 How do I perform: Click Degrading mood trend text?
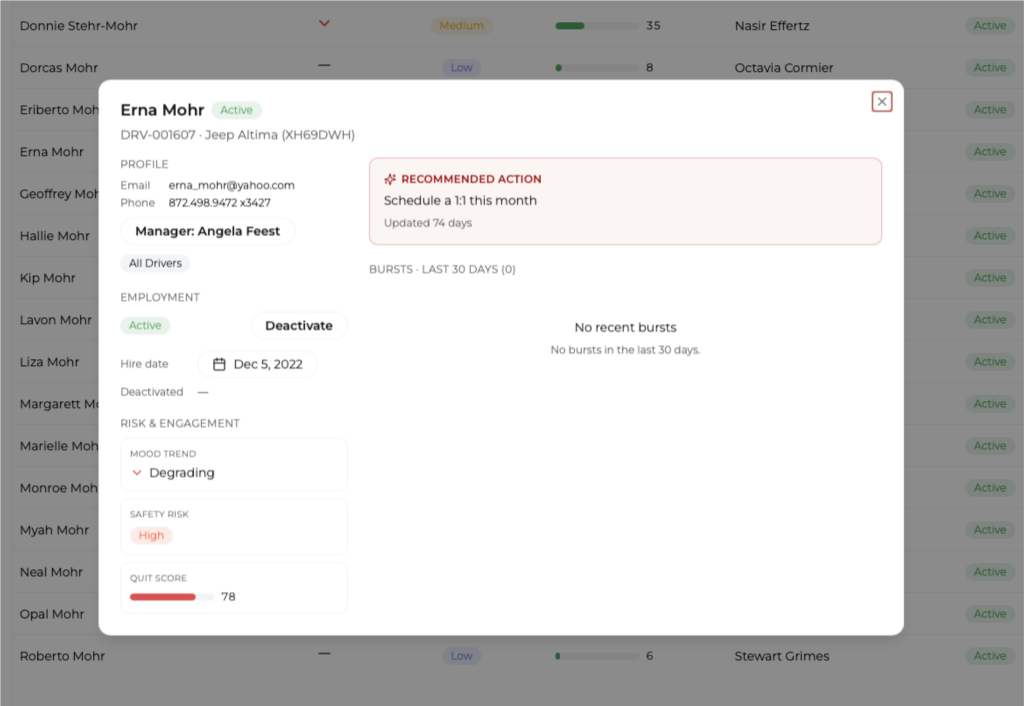tap(182, 472)
